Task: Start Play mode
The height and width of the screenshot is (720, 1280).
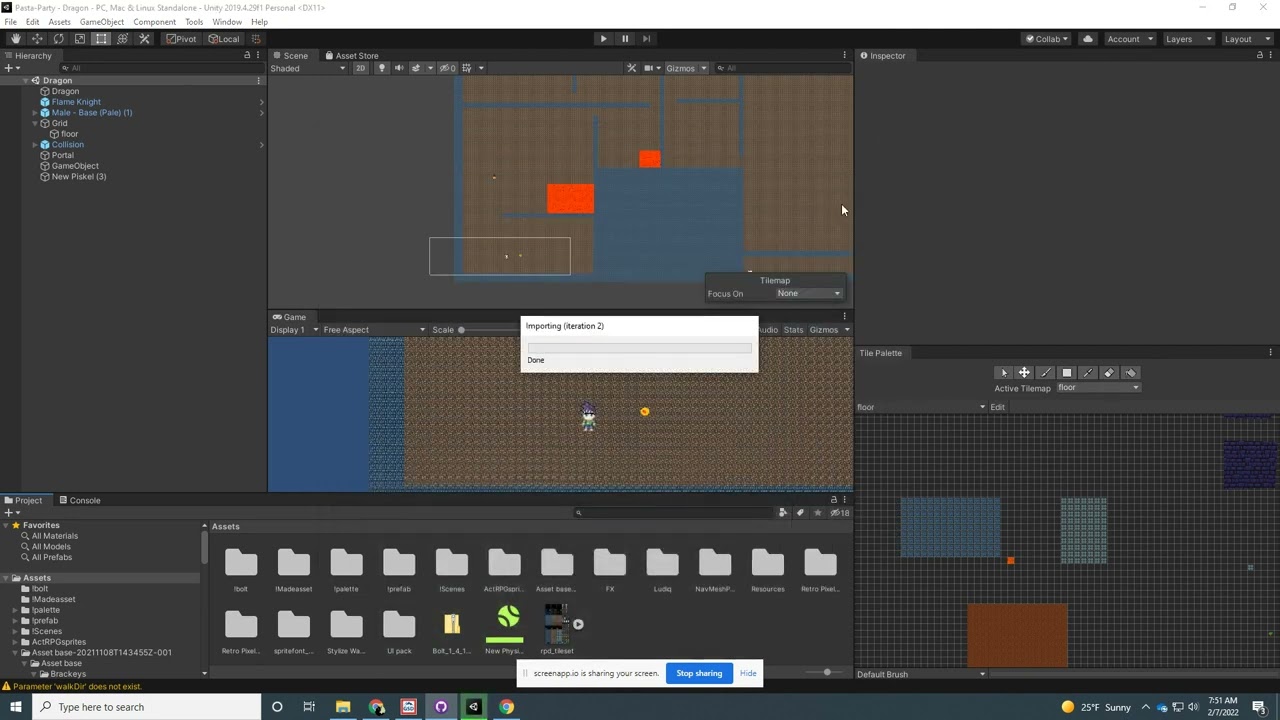Action: pos(603,39)
